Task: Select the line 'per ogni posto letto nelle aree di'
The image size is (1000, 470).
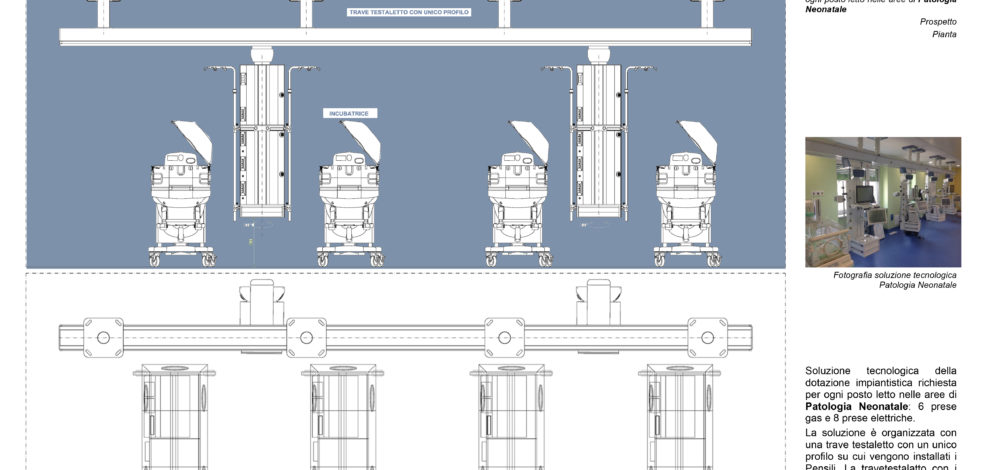Action: 881,395
